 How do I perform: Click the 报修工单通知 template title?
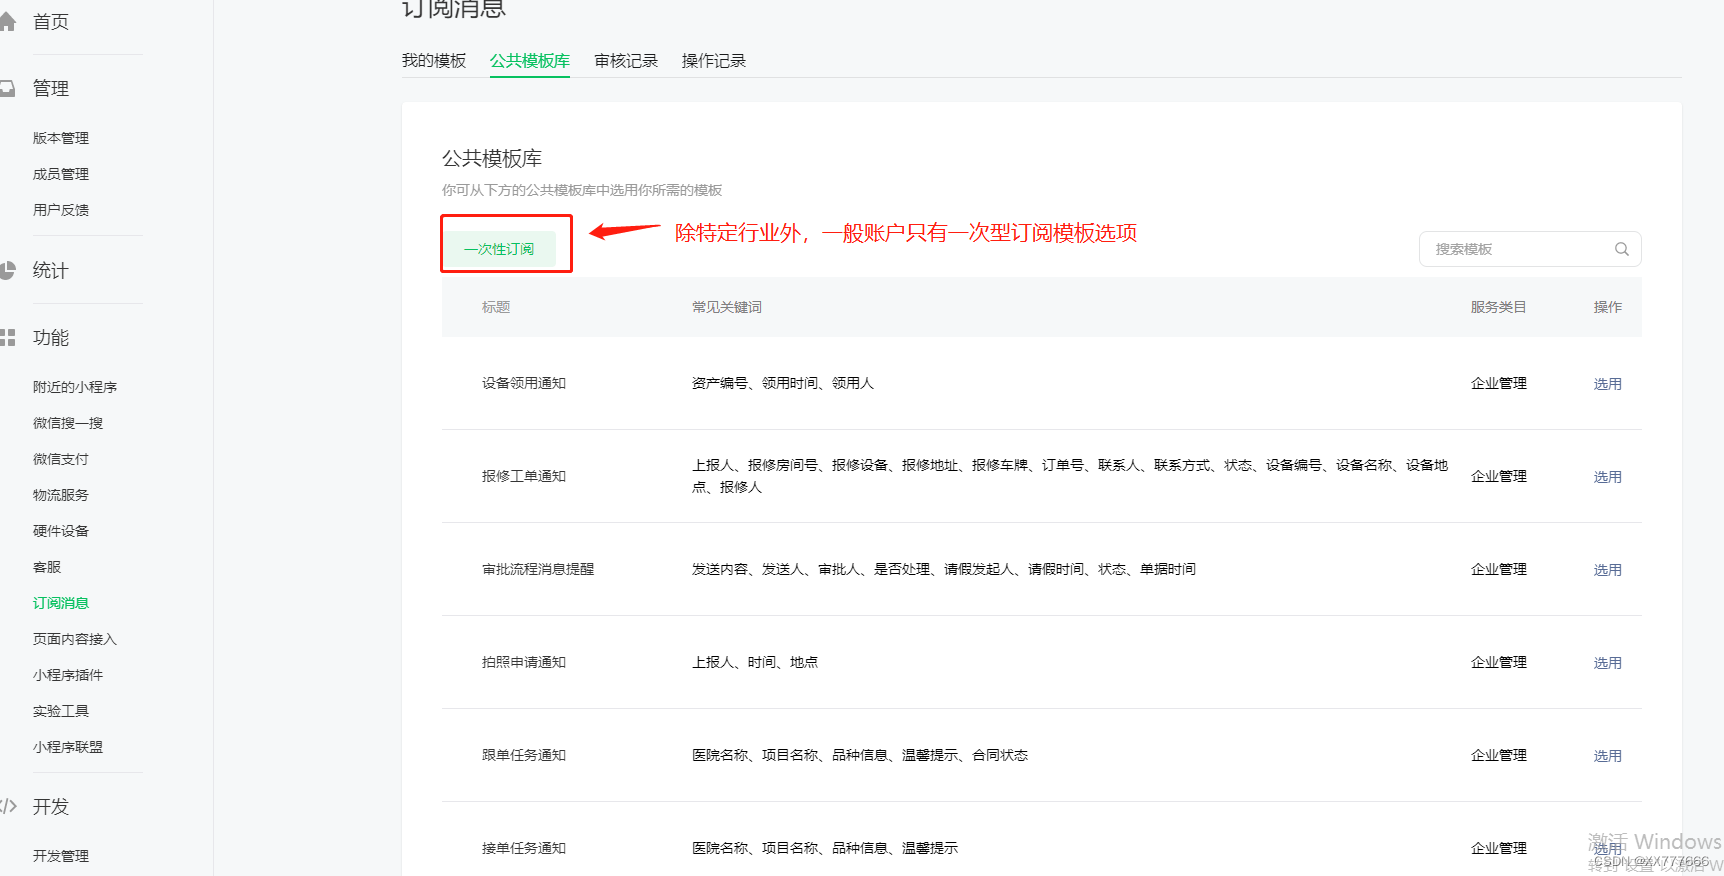tap(524, 476)
